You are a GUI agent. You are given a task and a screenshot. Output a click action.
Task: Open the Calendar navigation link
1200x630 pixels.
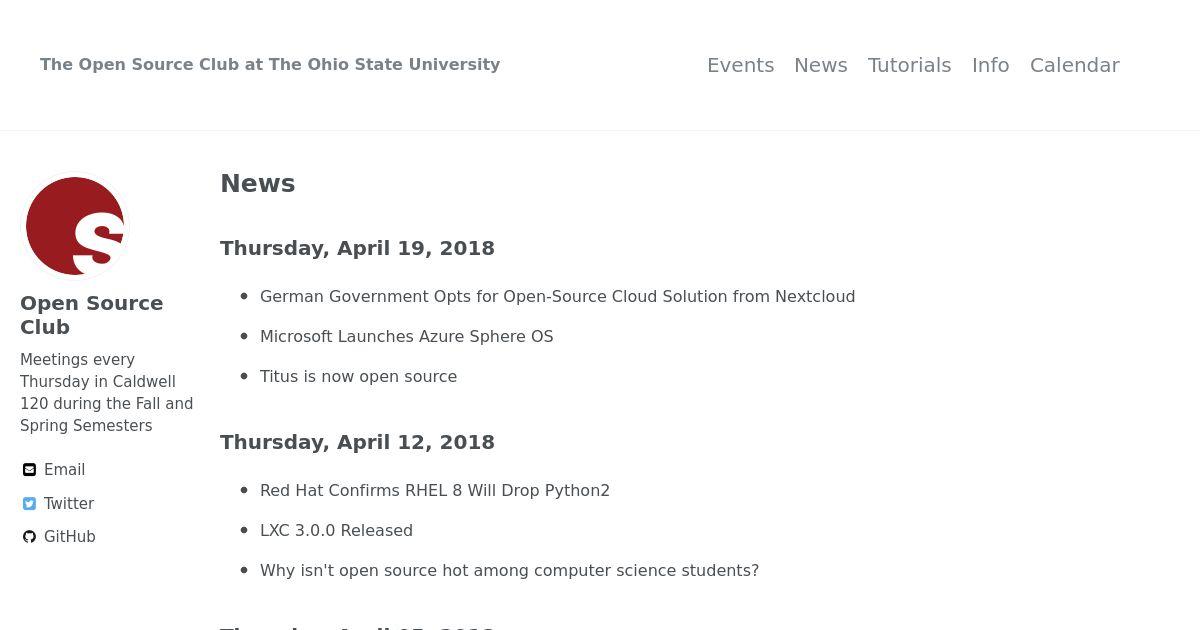point(1074,65)
